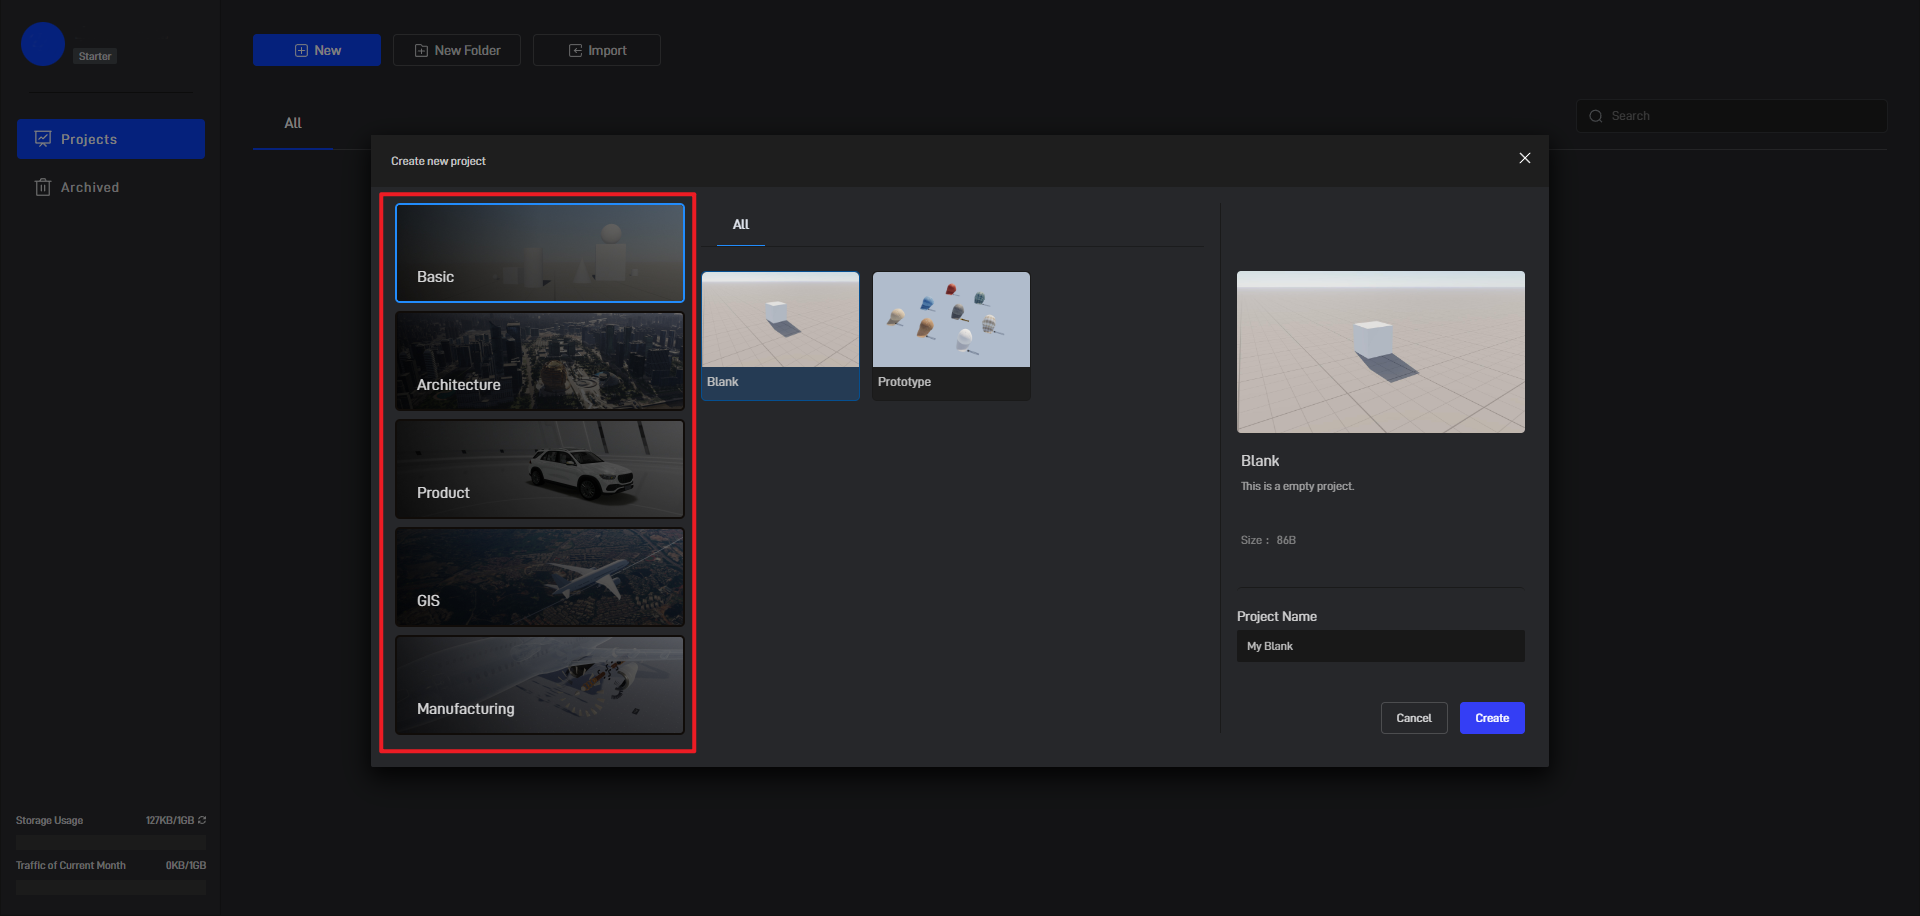
Task: Click the Search magnifier icon
Action: [1596, 116]
